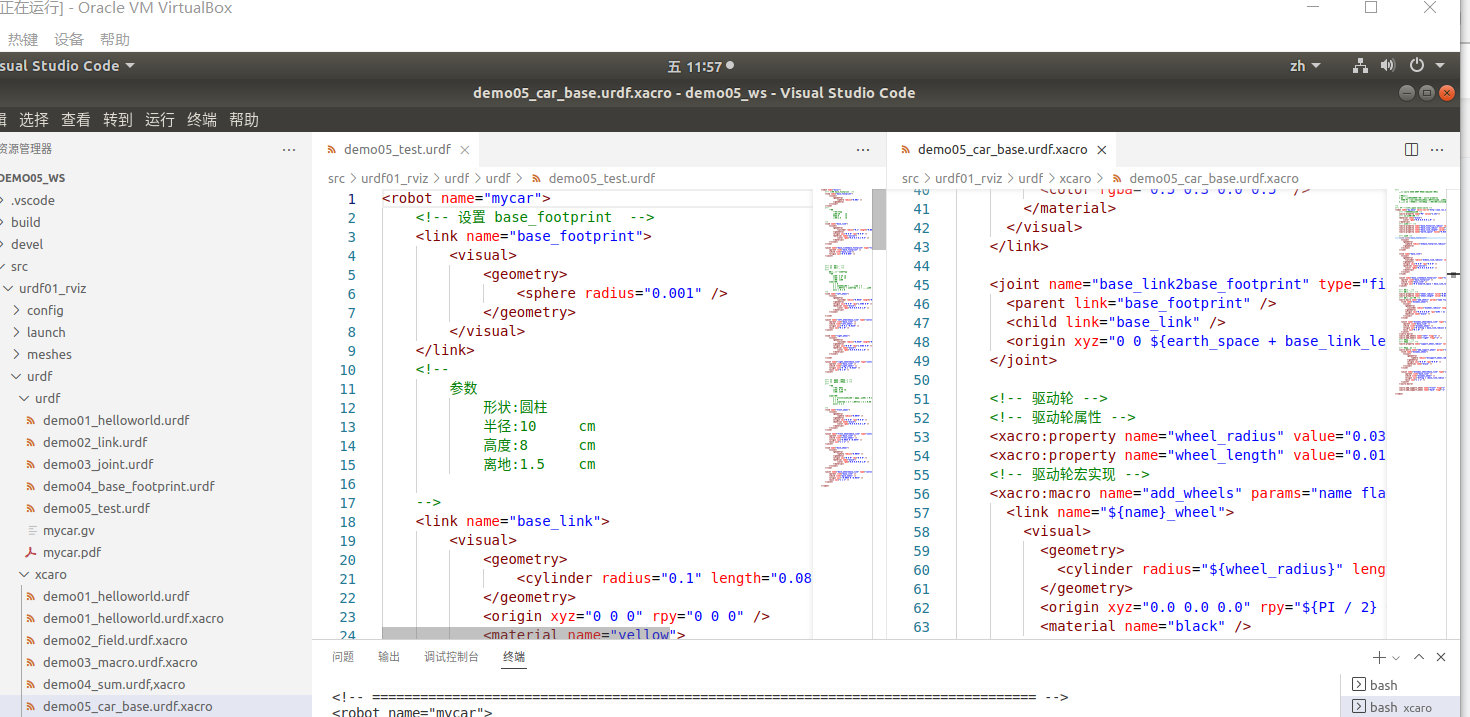The width and height of the screenshot is (1470, 717).
Task: Open more actions beside demo05_test.urdf tab
Action: [x=863, y=149]
